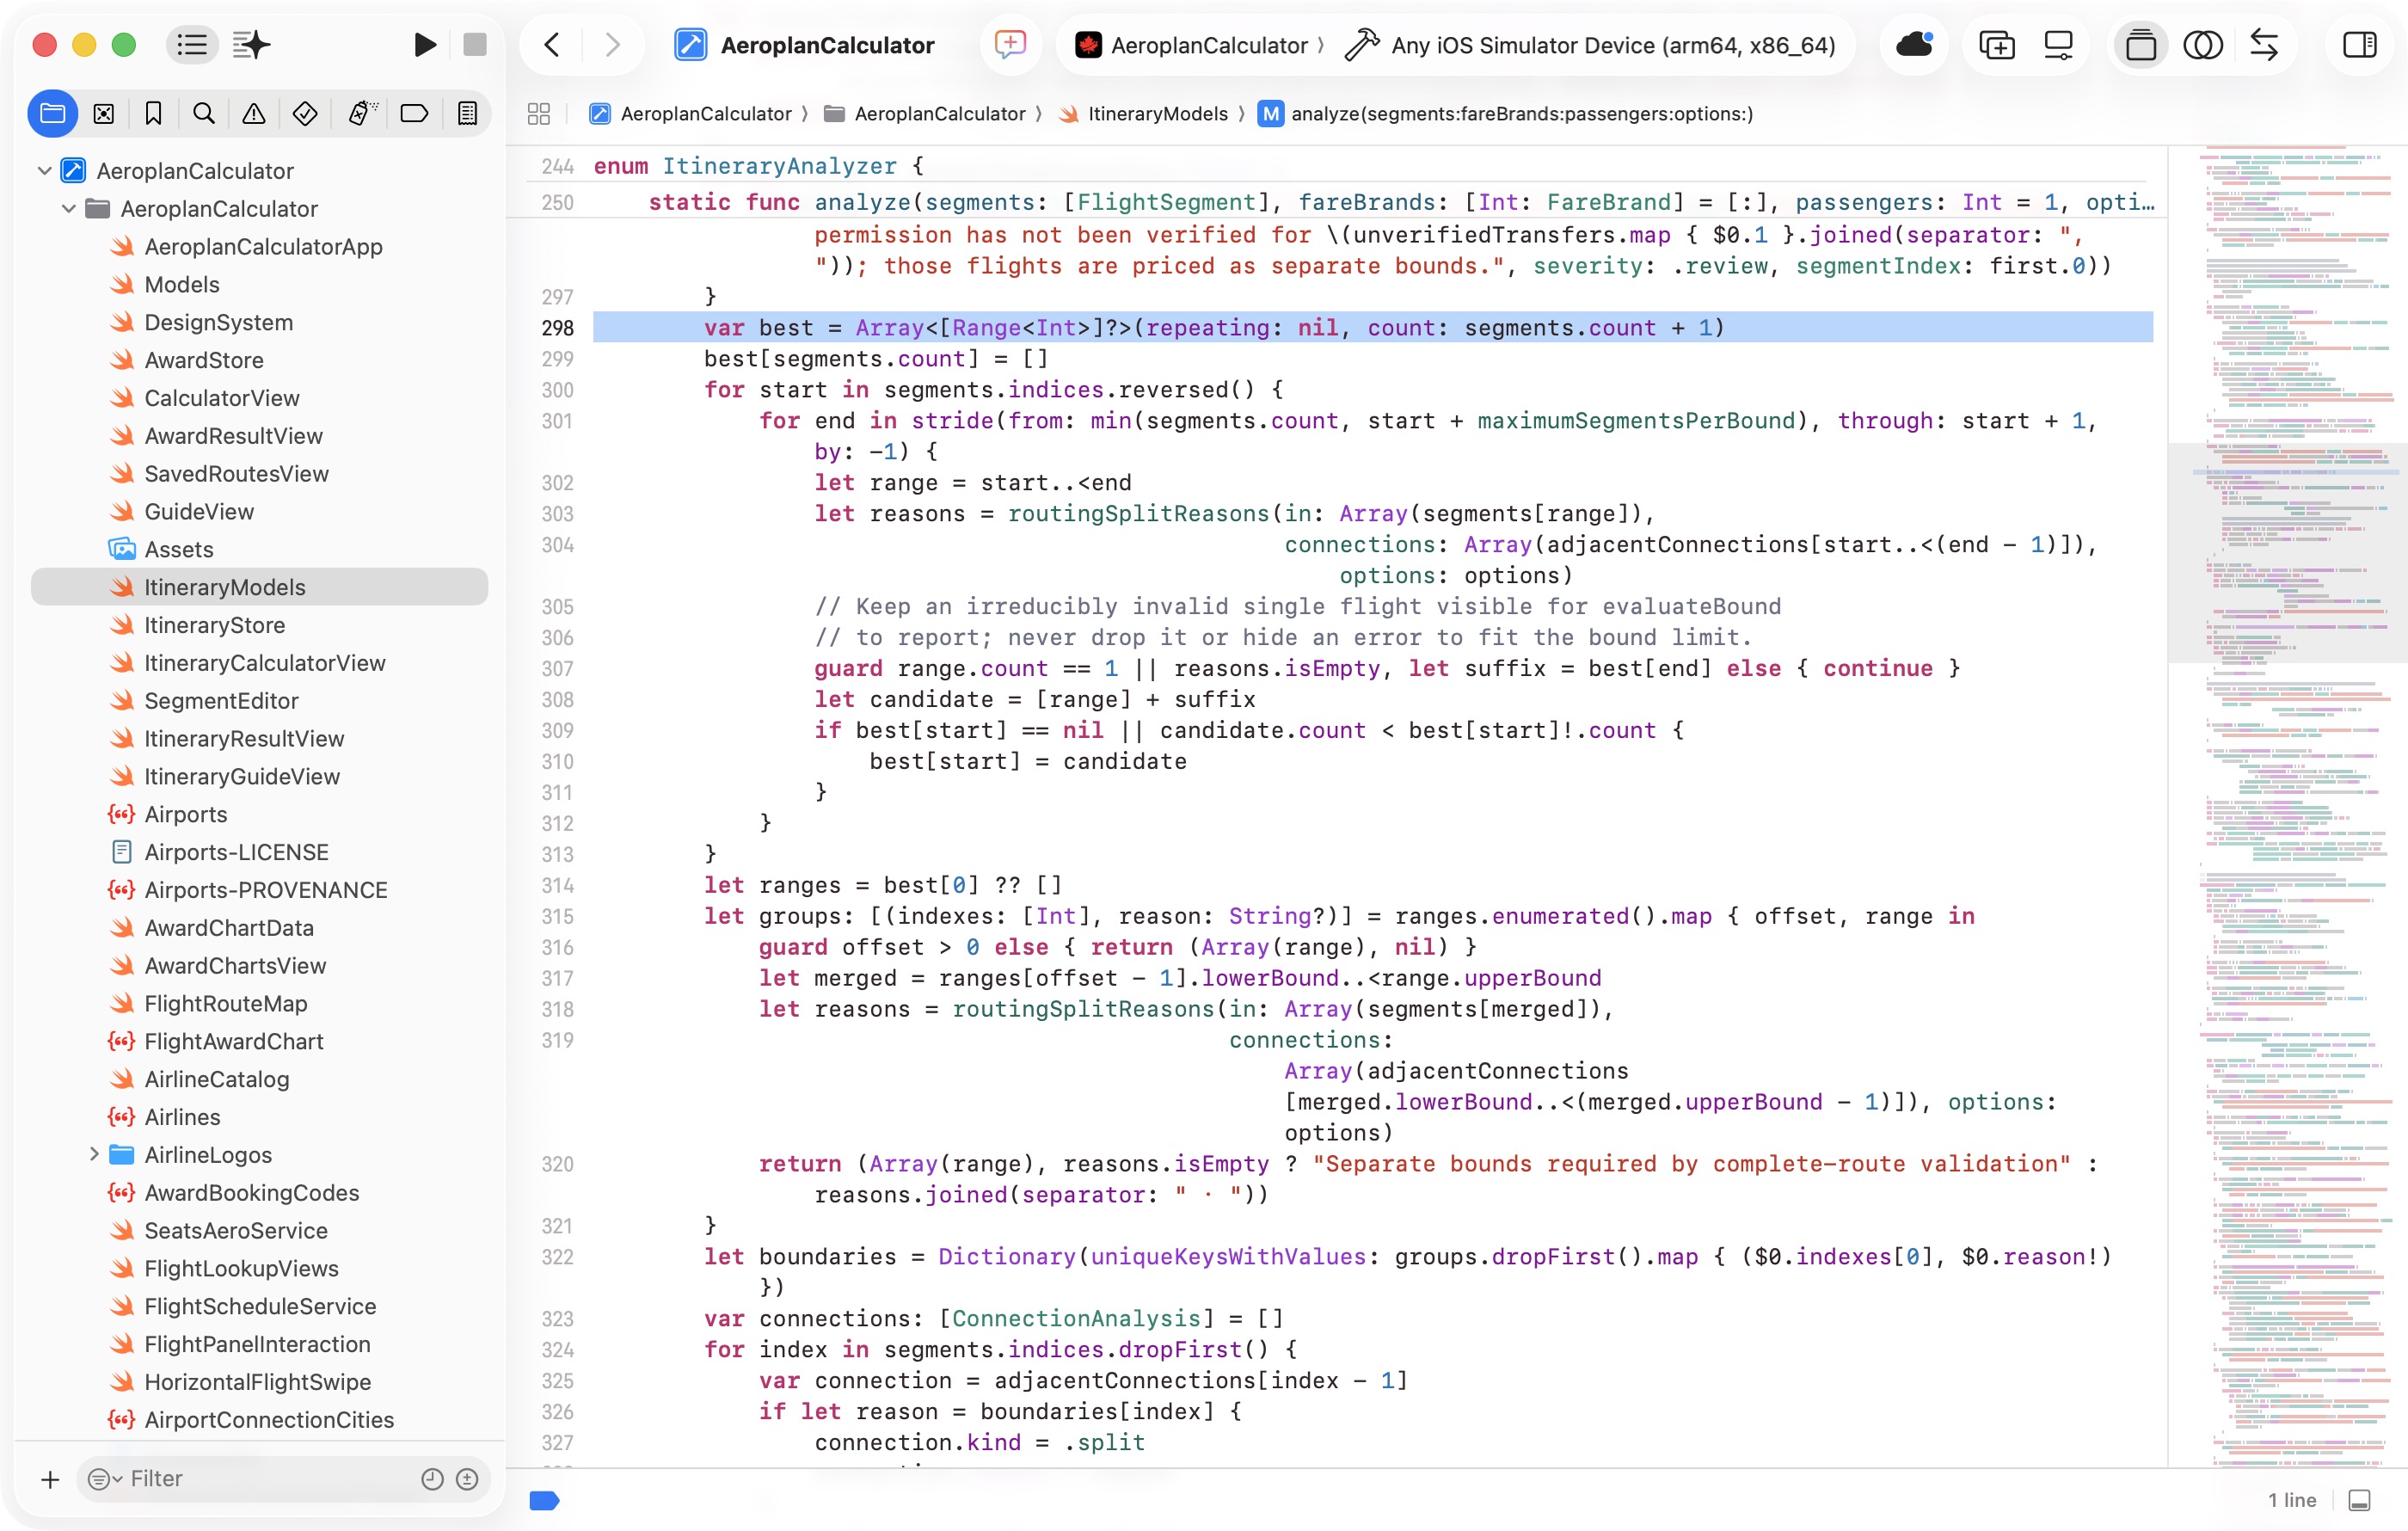Go back in editor history
This screenshot has height=1531, width=2408.
[552, 45]
